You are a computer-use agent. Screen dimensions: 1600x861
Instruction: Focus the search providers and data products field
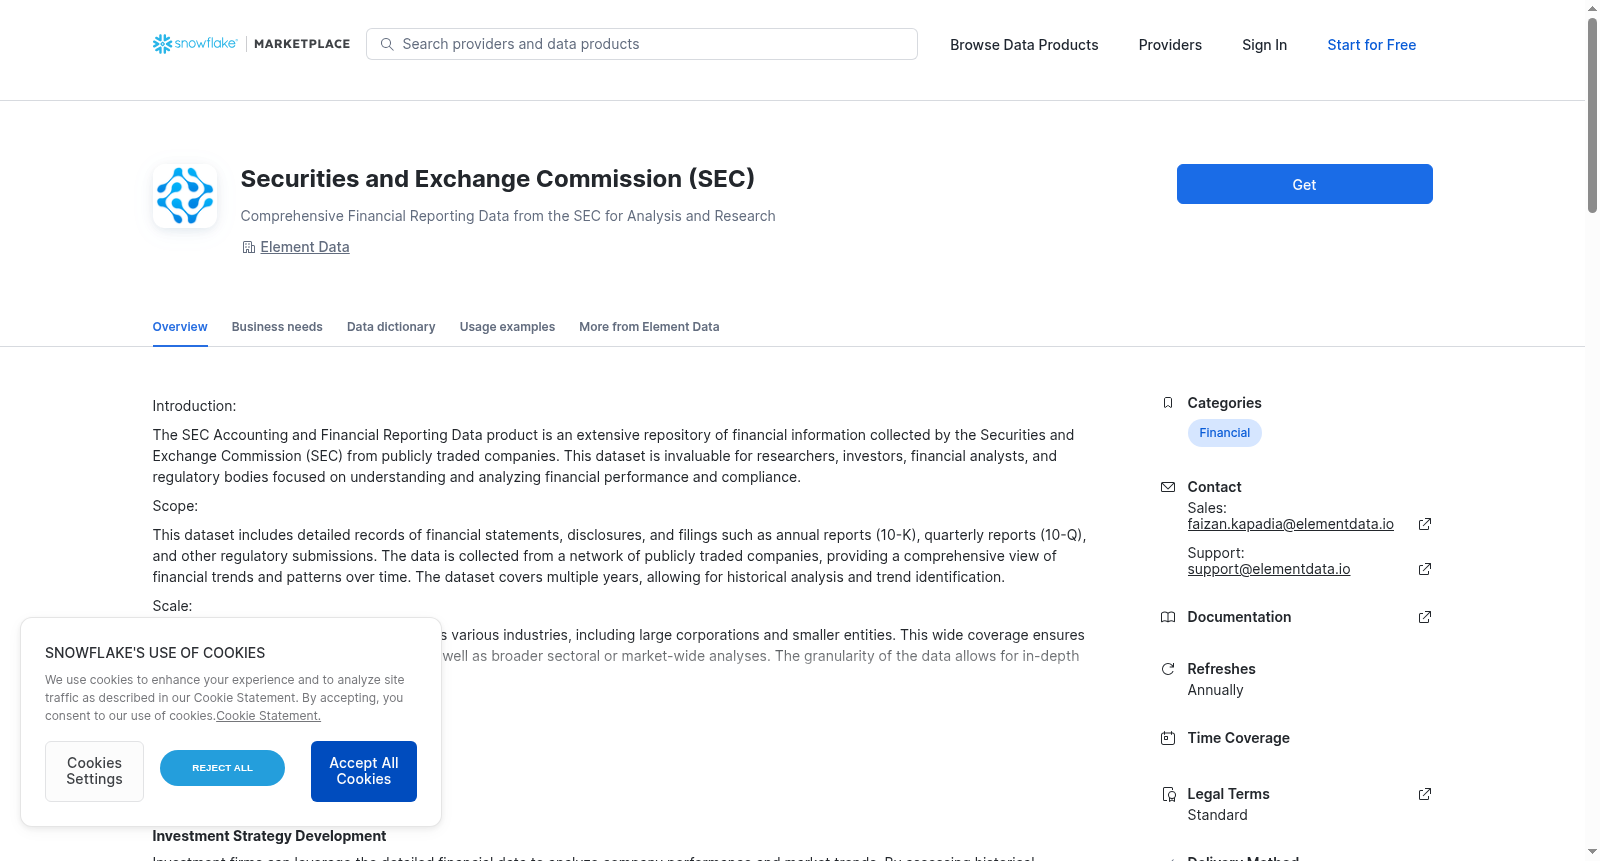642,44
